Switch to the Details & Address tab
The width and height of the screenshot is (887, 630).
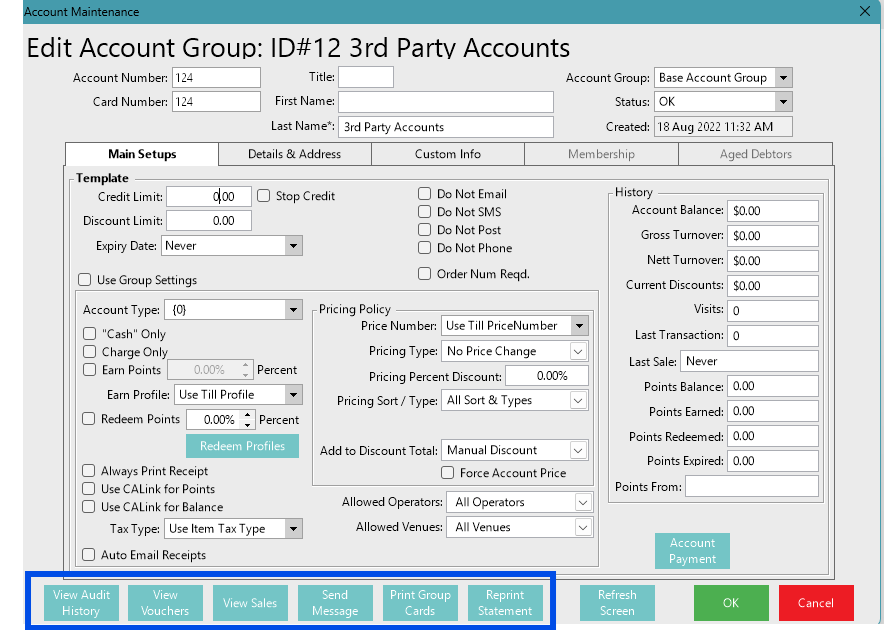(294, 154)
